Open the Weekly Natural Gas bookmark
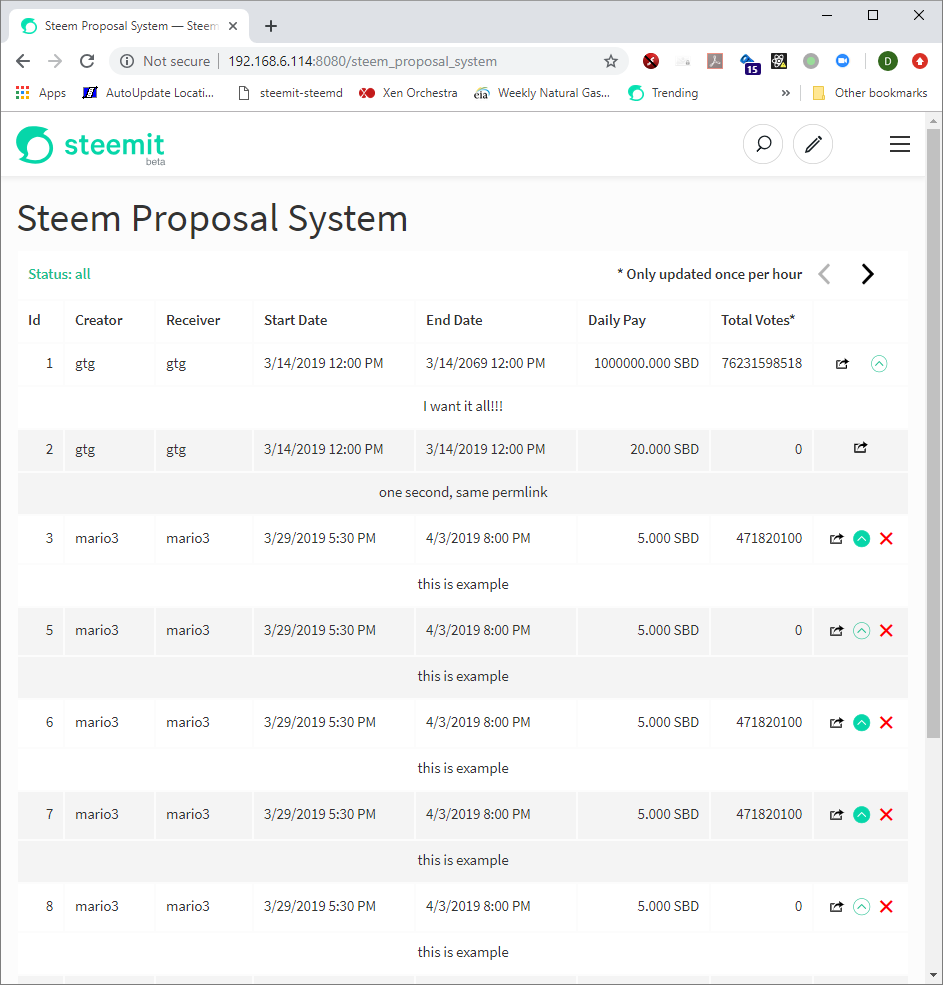943x985 pixels. point(542,93)
